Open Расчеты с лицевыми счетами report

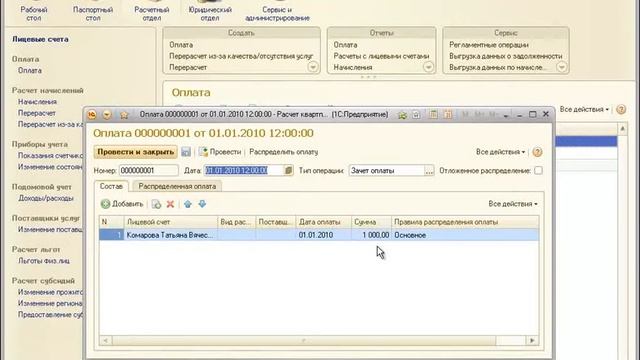click(x=381, y=56)
